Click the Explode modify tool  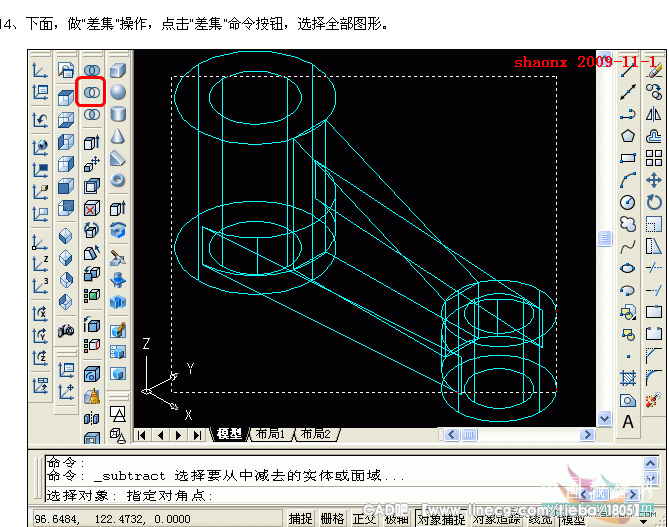click(x=654, y=400)
